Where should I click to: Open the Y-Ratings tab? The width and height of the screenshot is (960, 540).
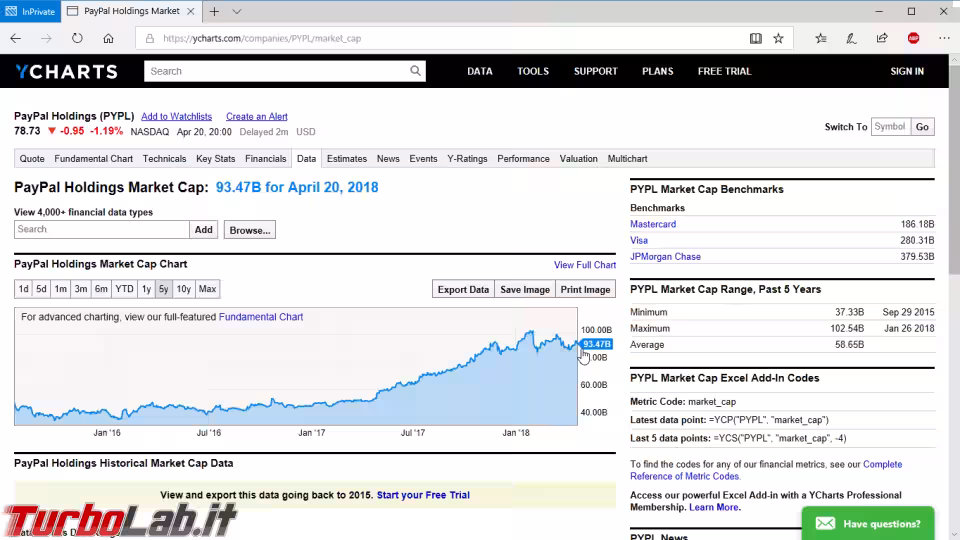467,159
